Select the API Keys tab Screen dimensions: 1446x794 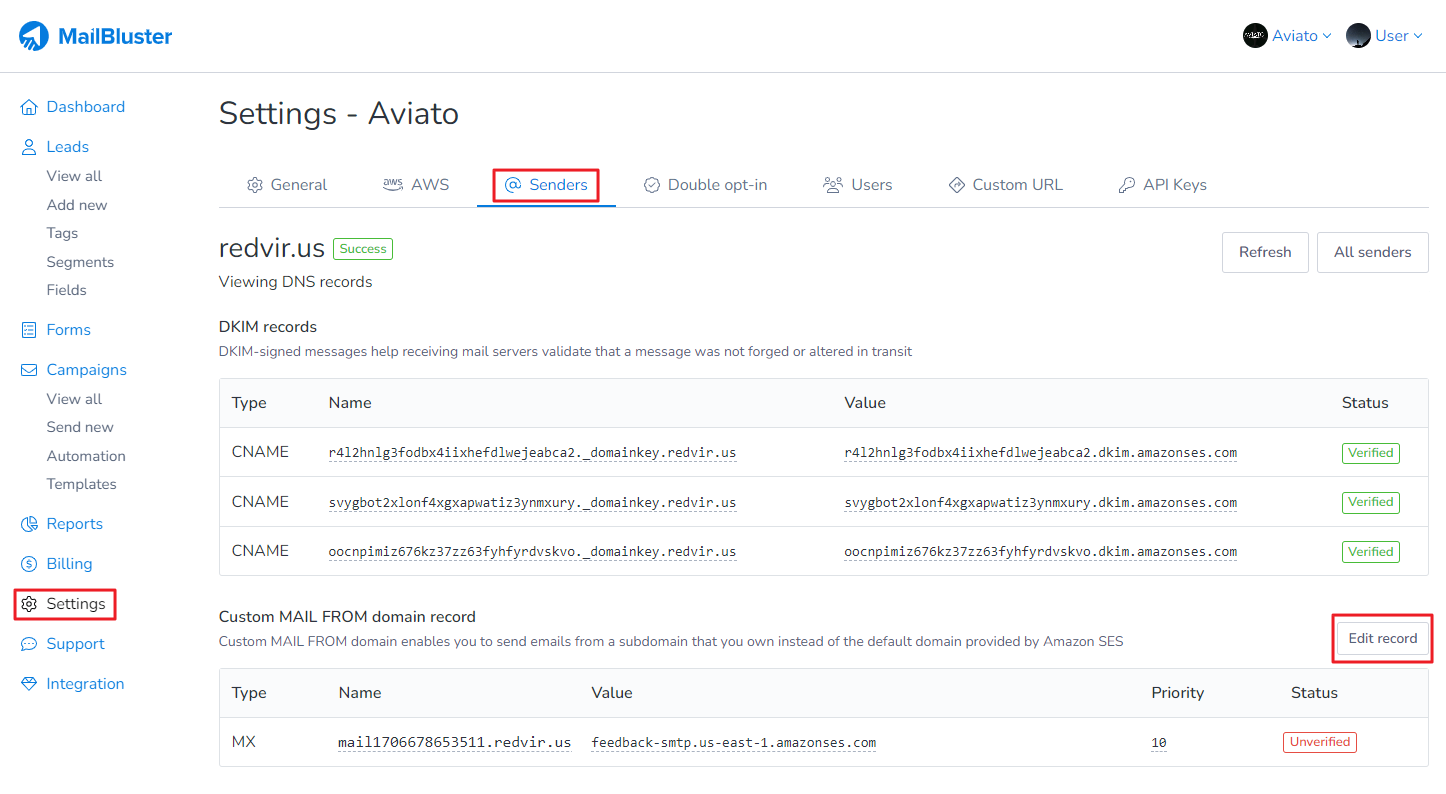coord(1162,185)
